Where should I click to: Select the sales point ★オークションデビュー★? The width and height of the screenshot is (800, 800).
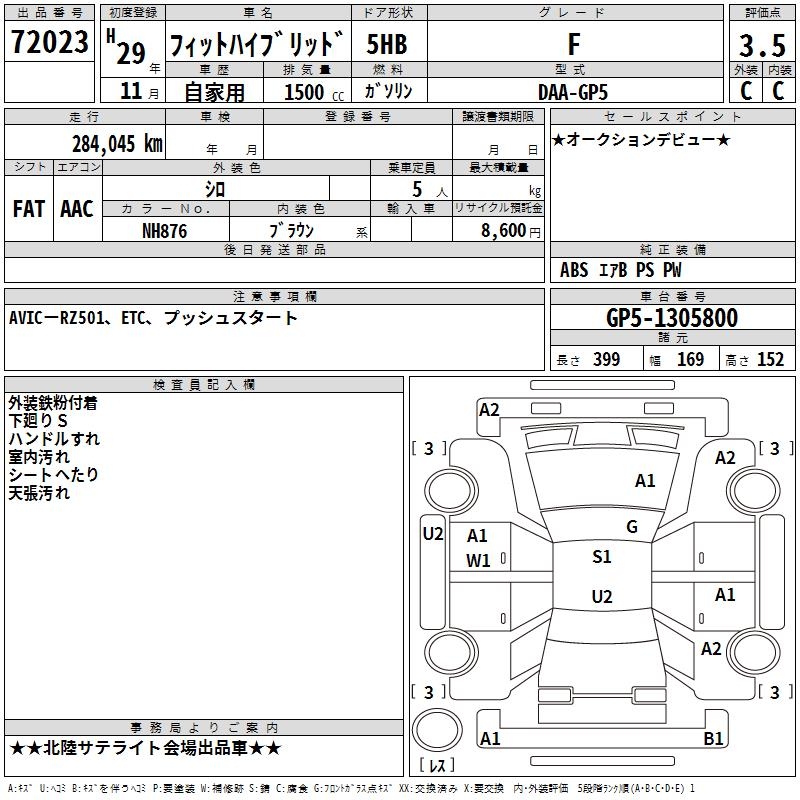(x=641, y=139)
